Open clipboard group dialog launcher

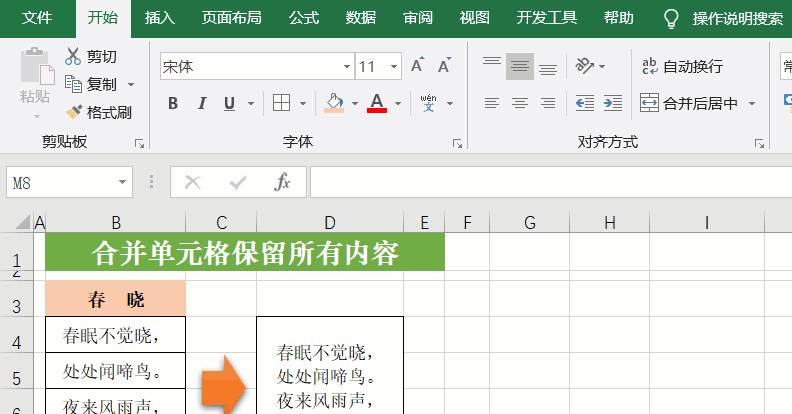coord(139,144)
